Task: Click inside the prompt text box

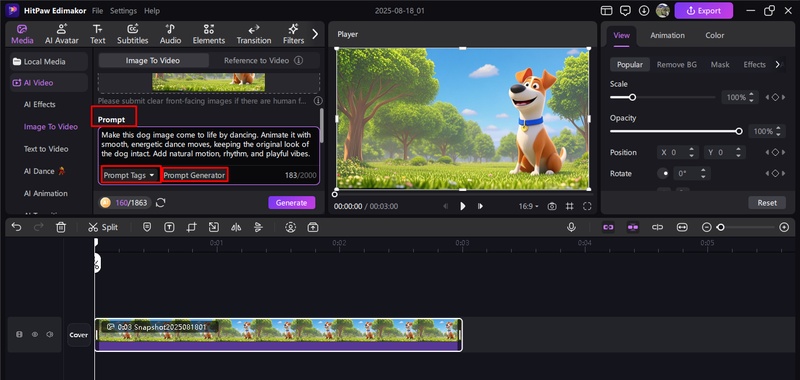Action: pos(209,145)
